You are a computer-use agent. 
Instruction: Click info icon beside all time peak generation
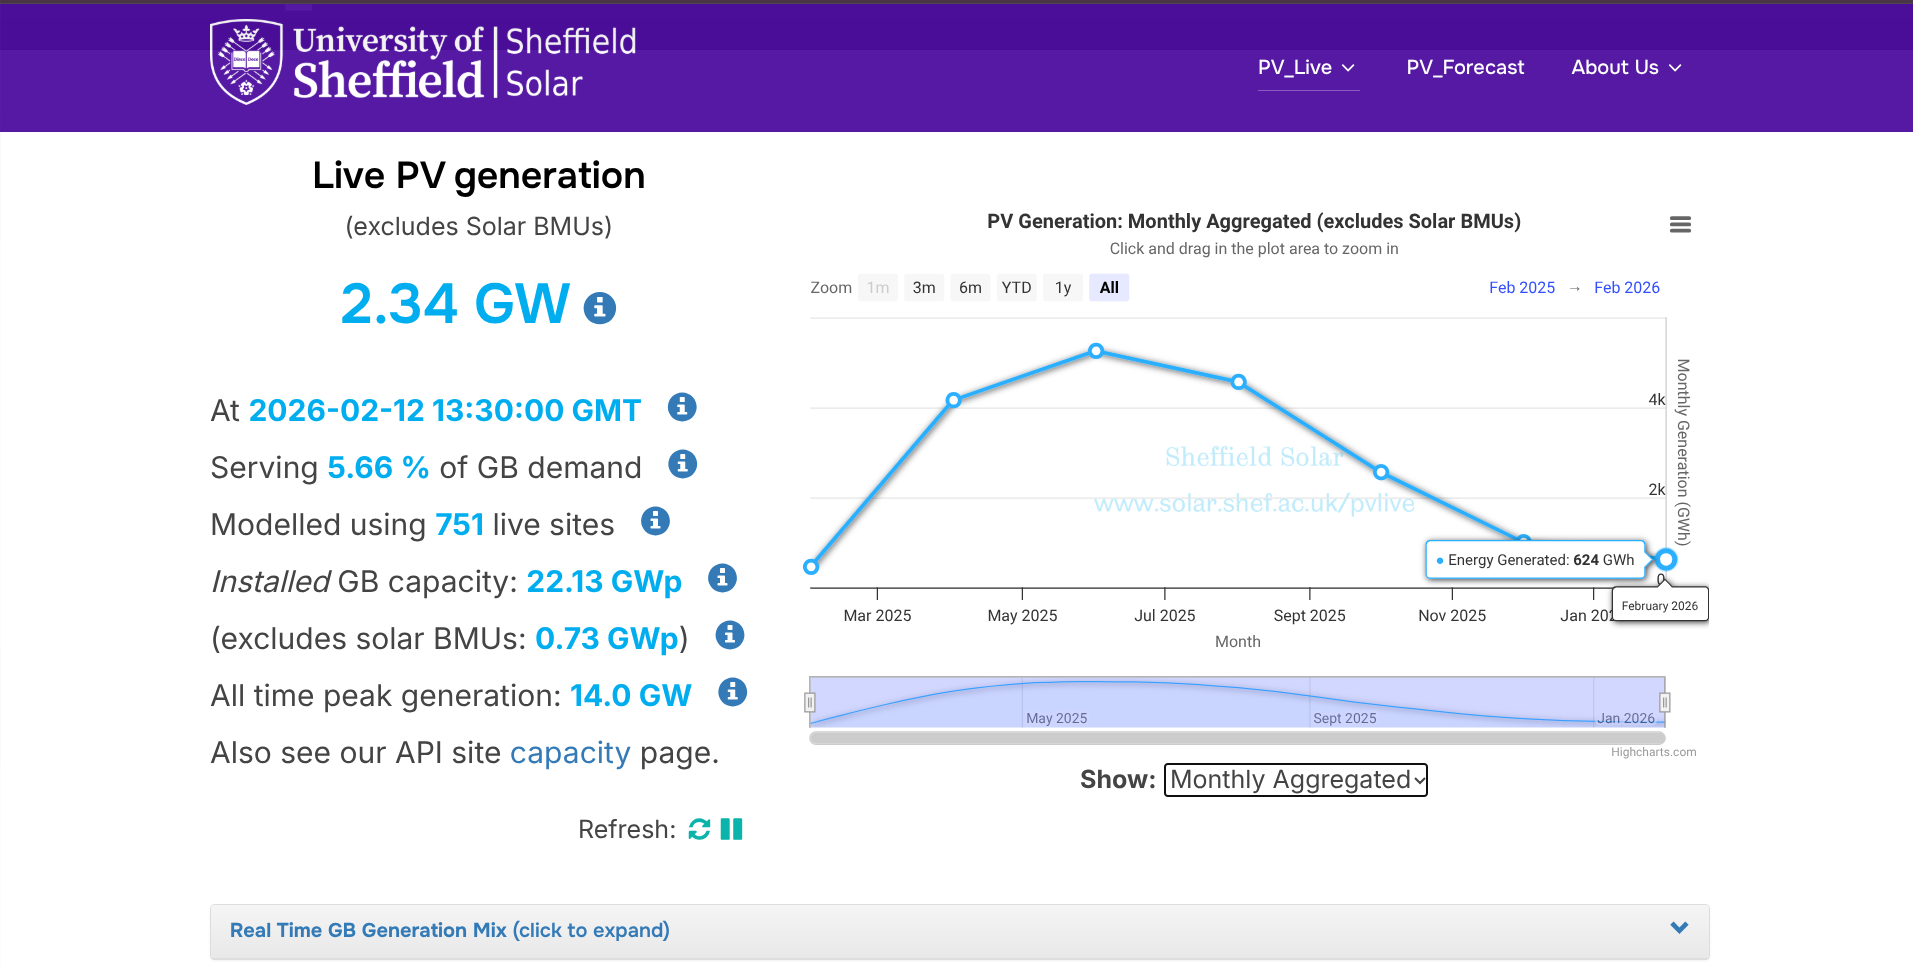(733, 692)
